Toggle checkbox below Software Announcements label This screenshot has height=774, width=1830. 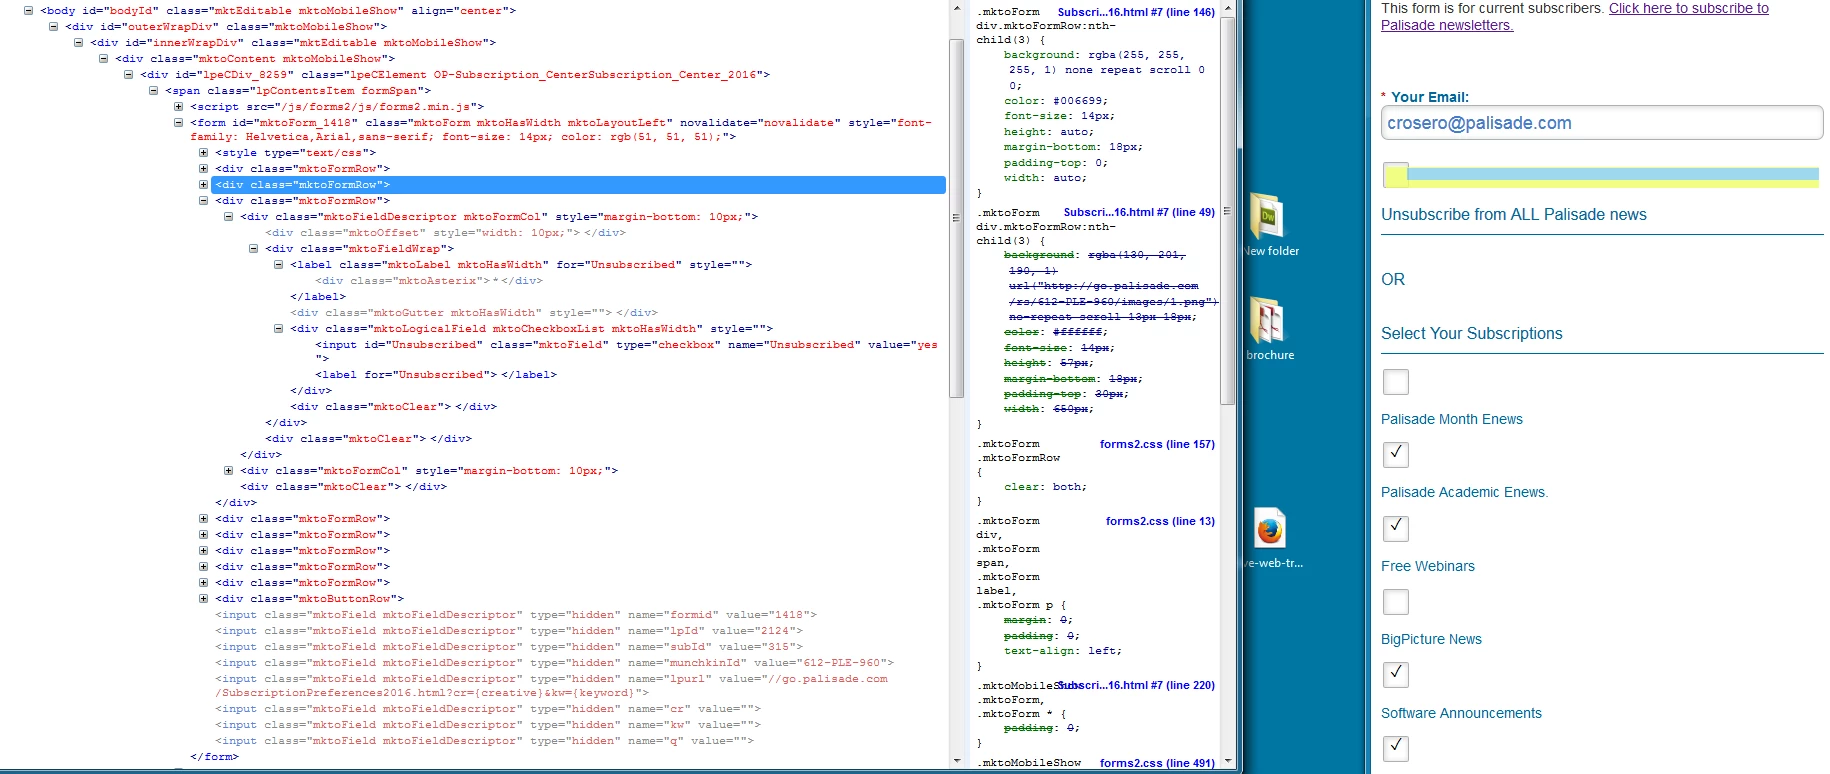point(1396,749)
